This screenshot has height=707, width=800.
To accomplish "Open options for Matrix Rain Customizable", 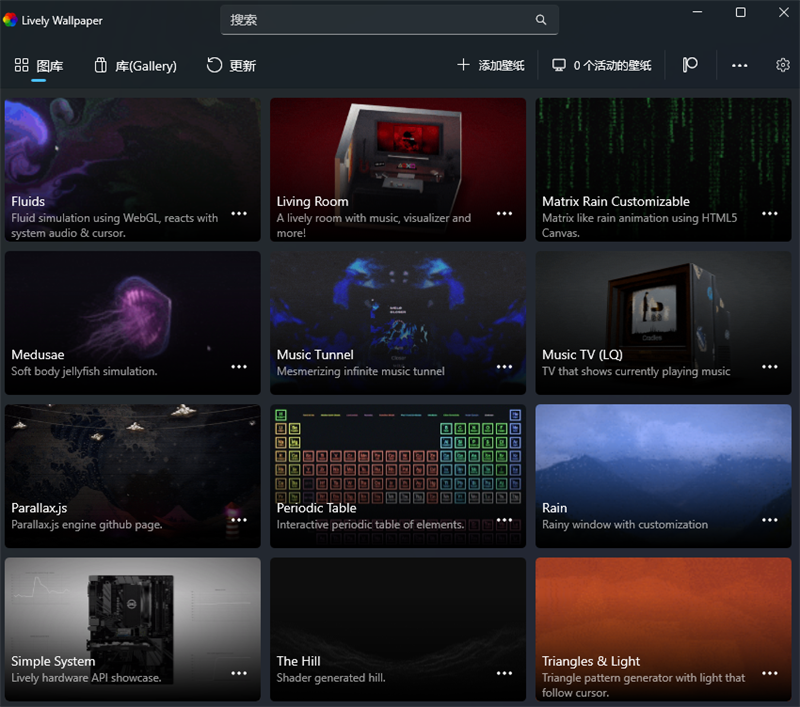I will (x=769, y=213).
